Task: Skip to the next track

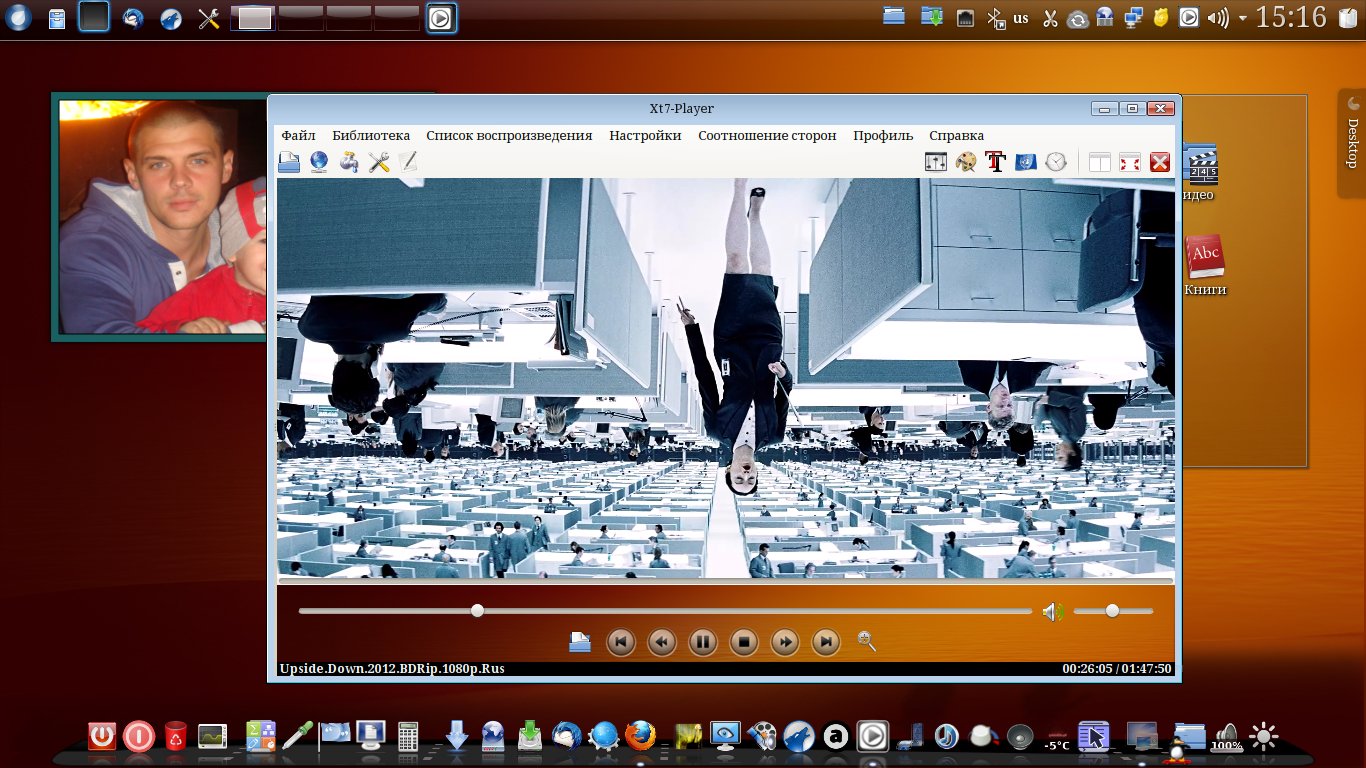Action: pos(825,642)
